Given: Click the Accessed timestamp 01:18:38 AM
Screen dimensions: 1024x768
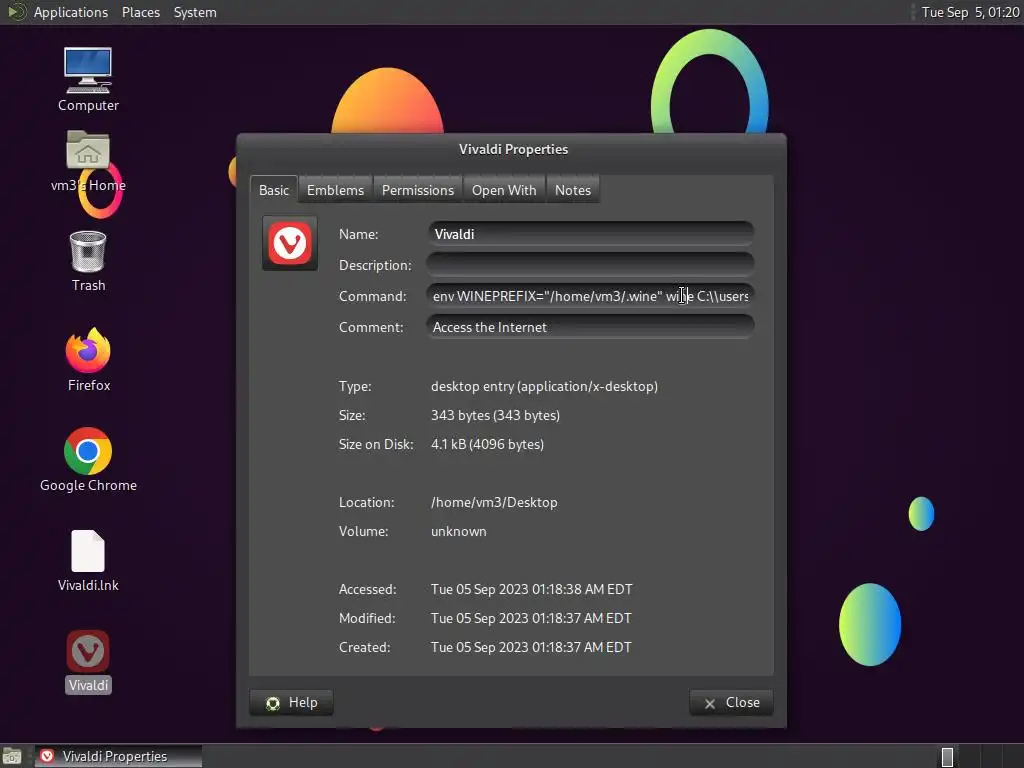Looking at the screenshot, I should [x=532, y=589].
